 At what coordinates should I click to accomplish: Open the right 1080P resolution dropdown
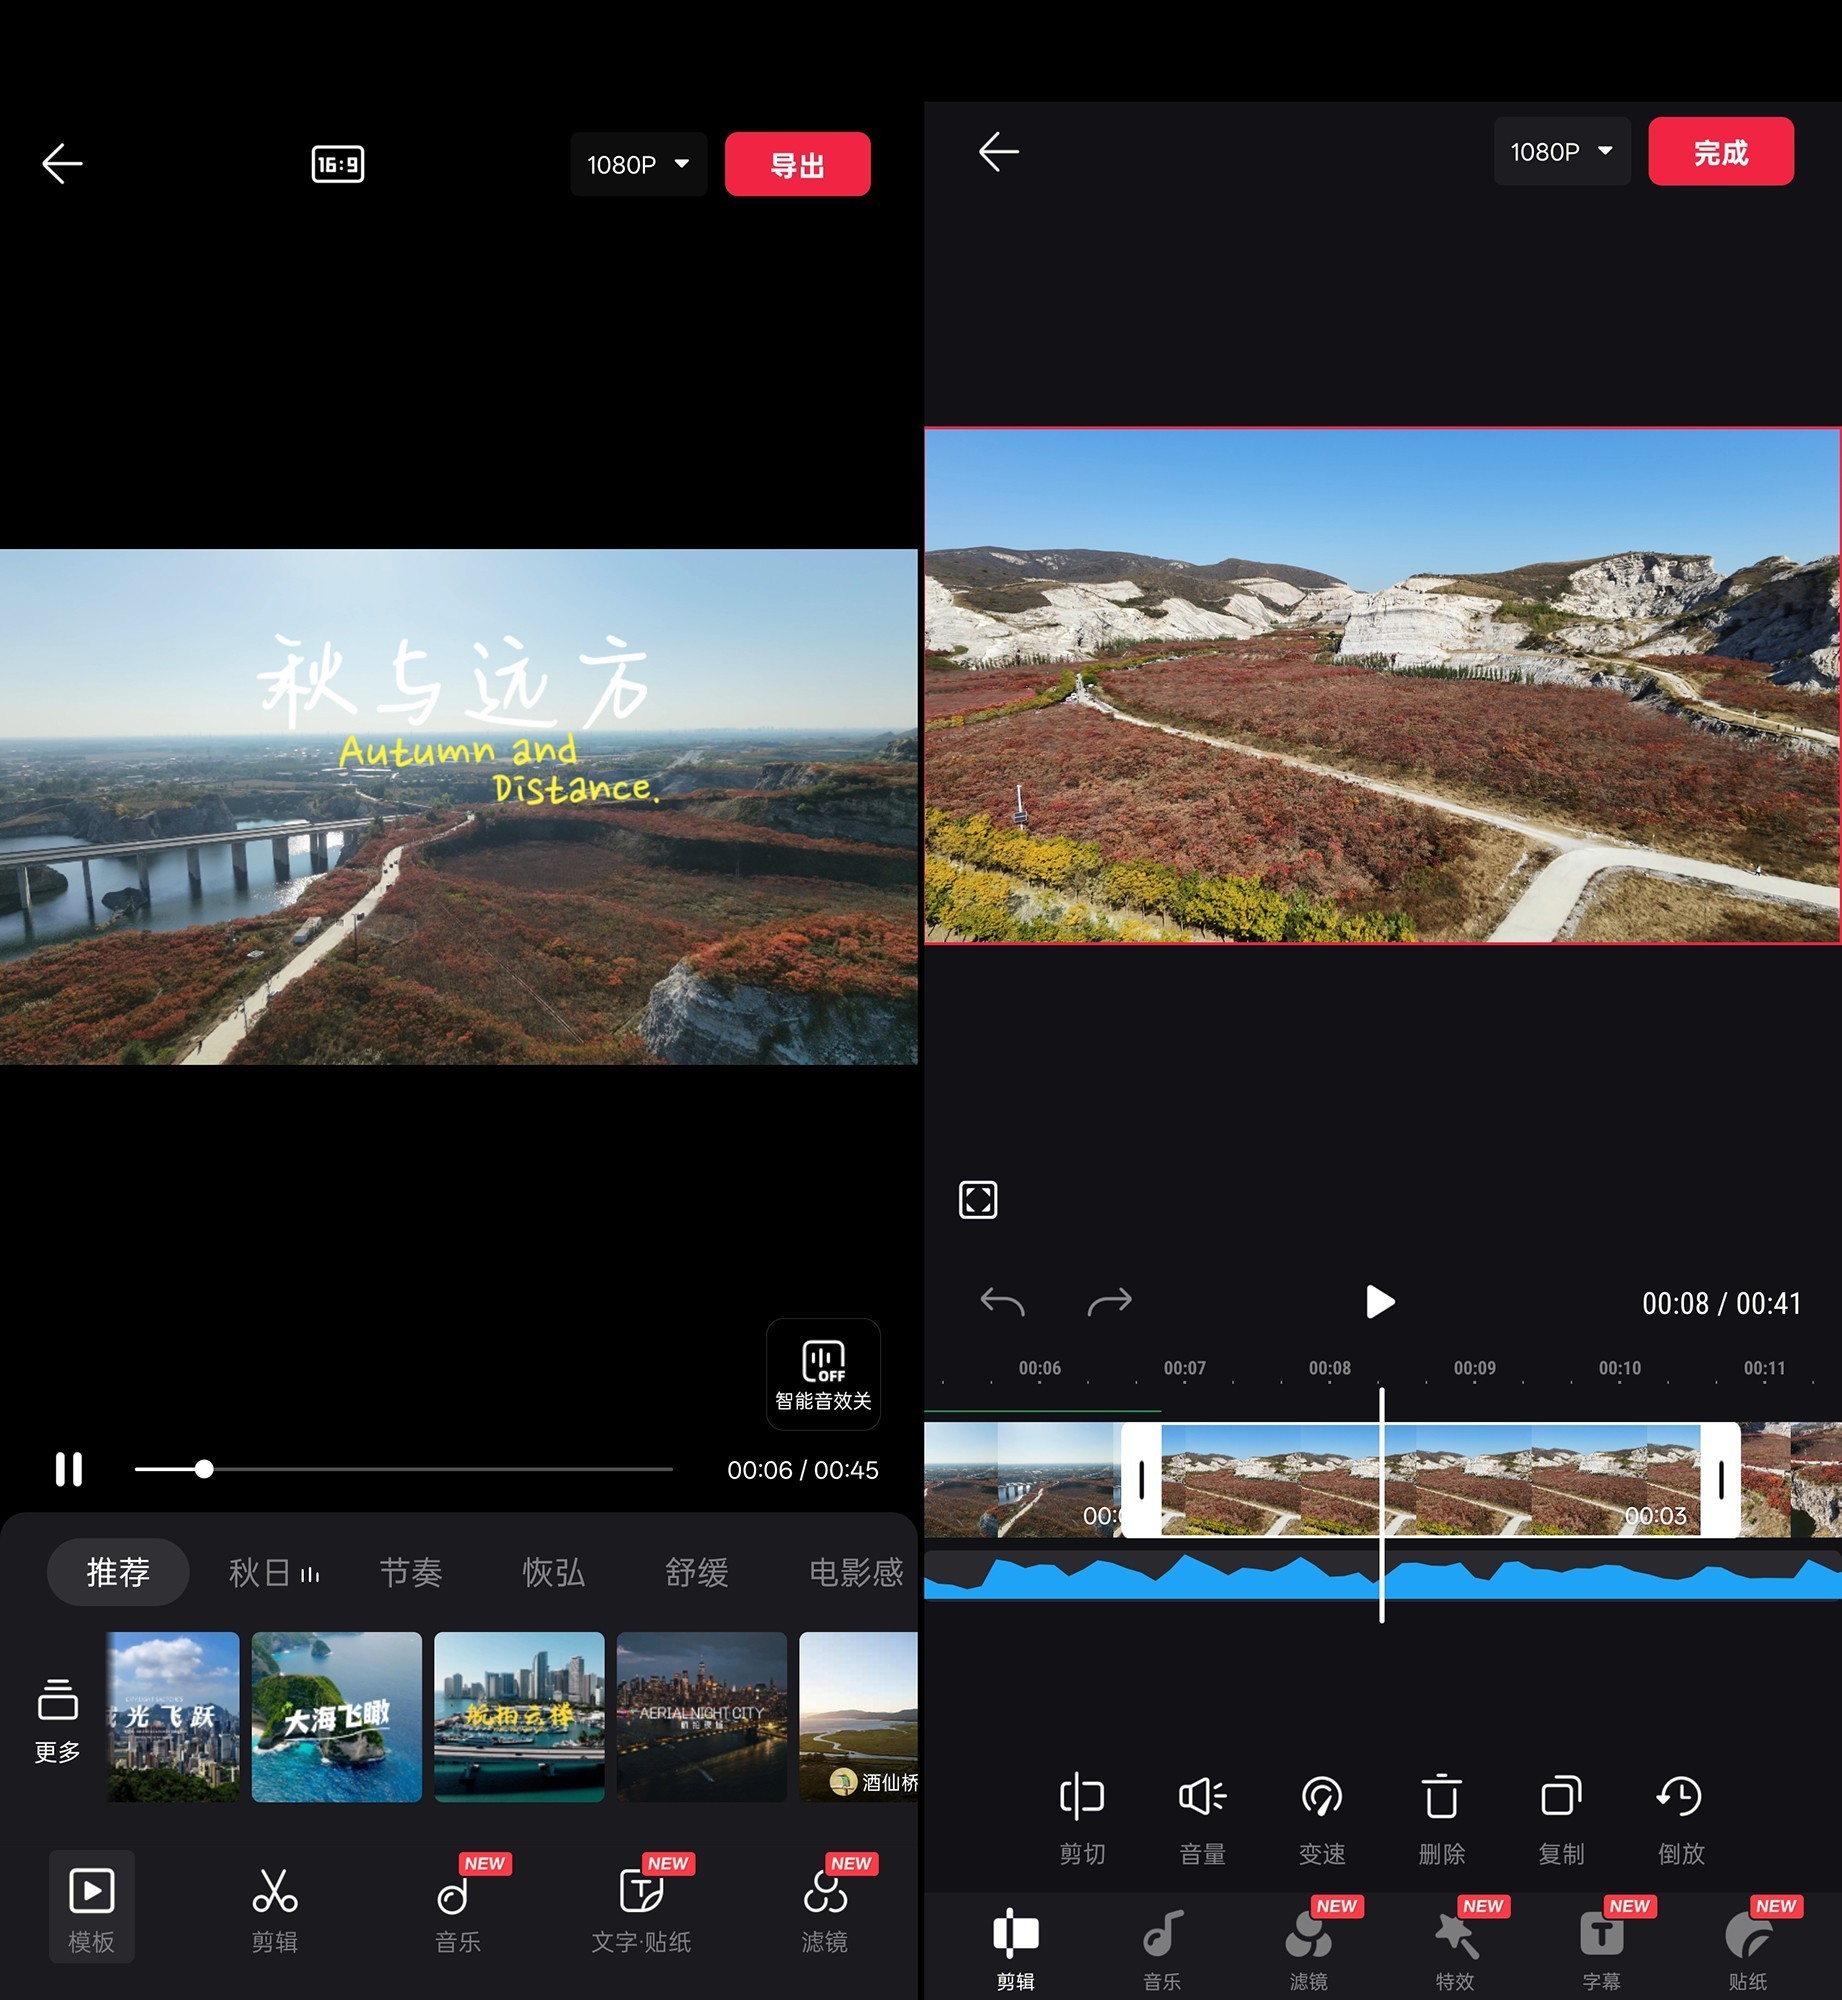(1560, 152)
